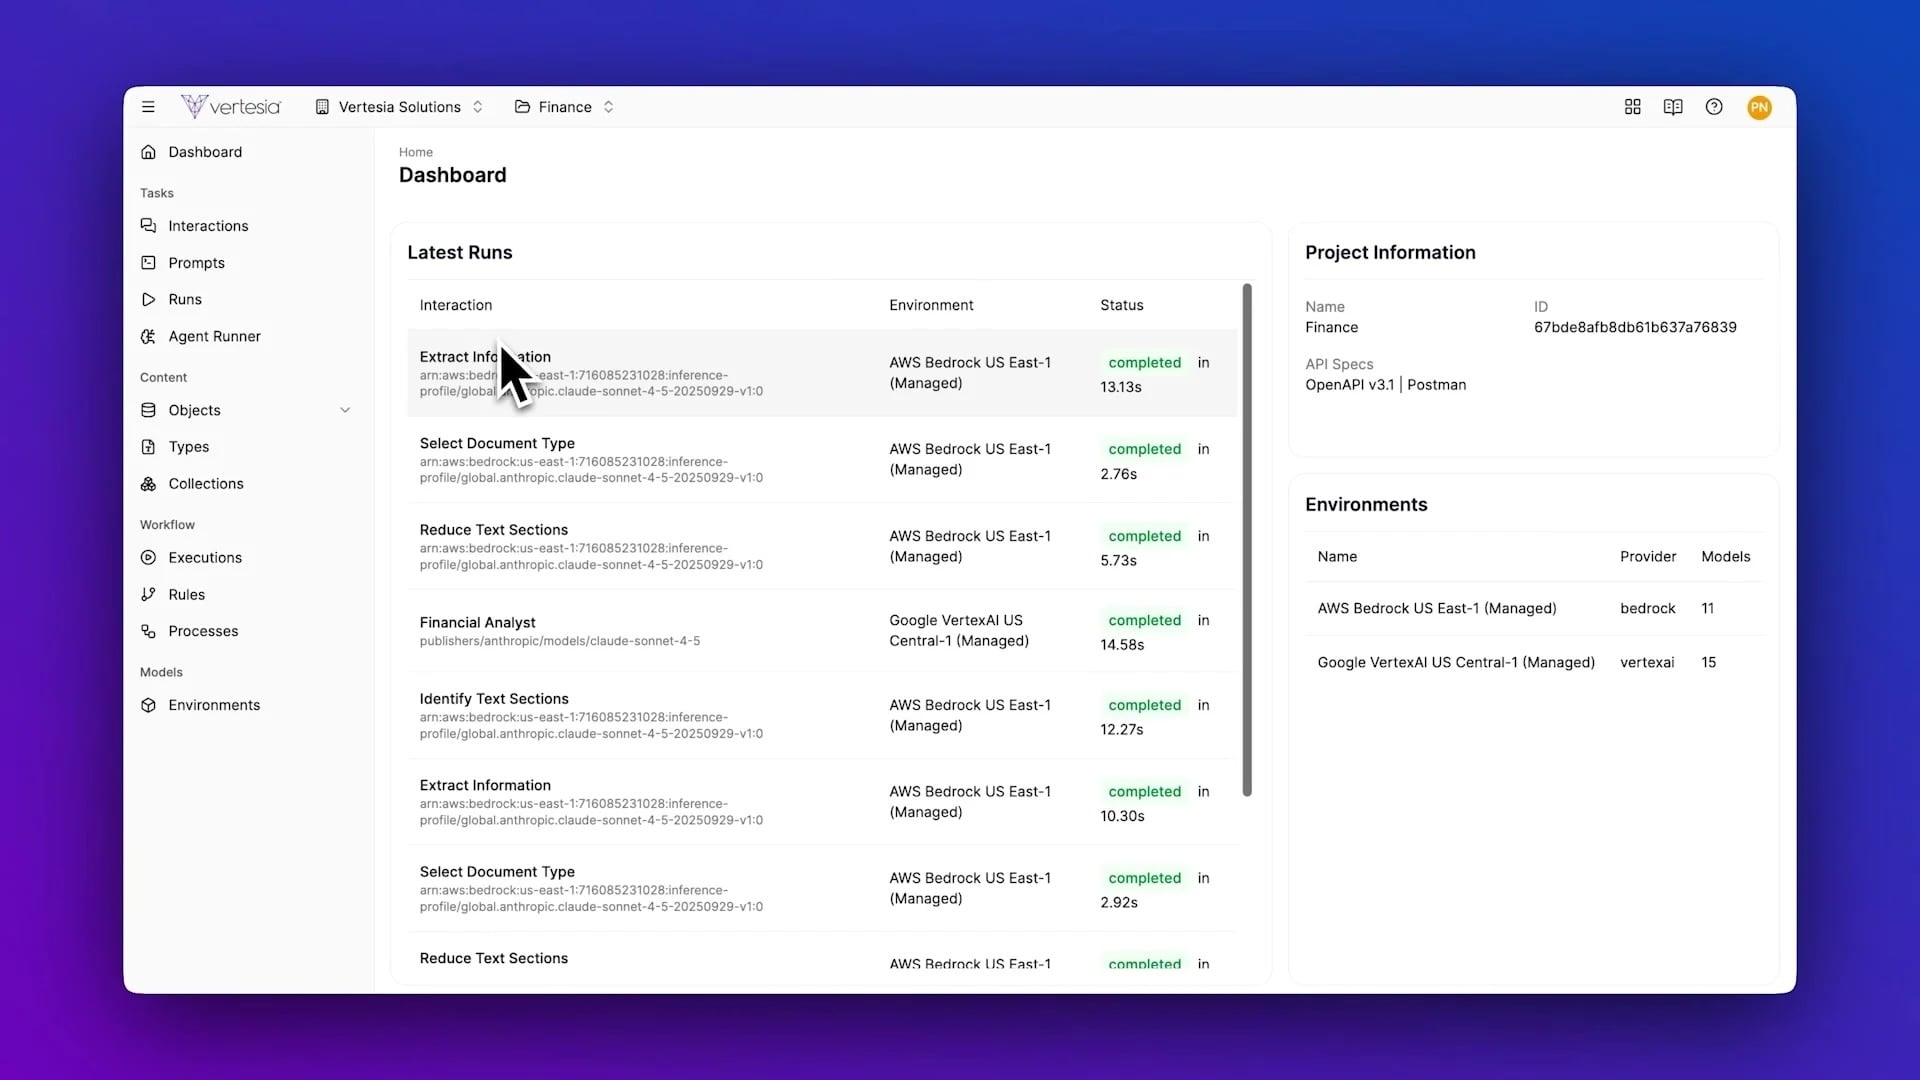Click the Executions icon
The width and height of the screenshot is (1920, 1080).
pyautogui.click(x=148, y=558)
